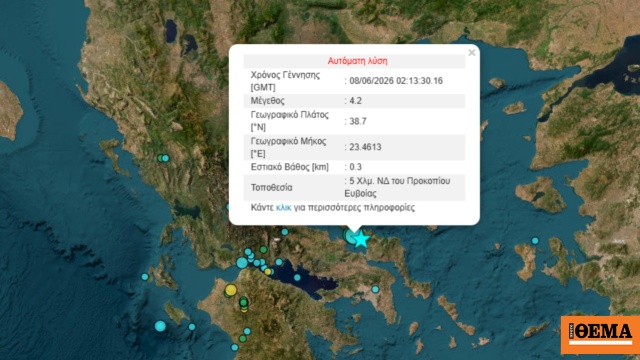Close the earthquake info popup
640x360 pixels.
click(471, 53)
